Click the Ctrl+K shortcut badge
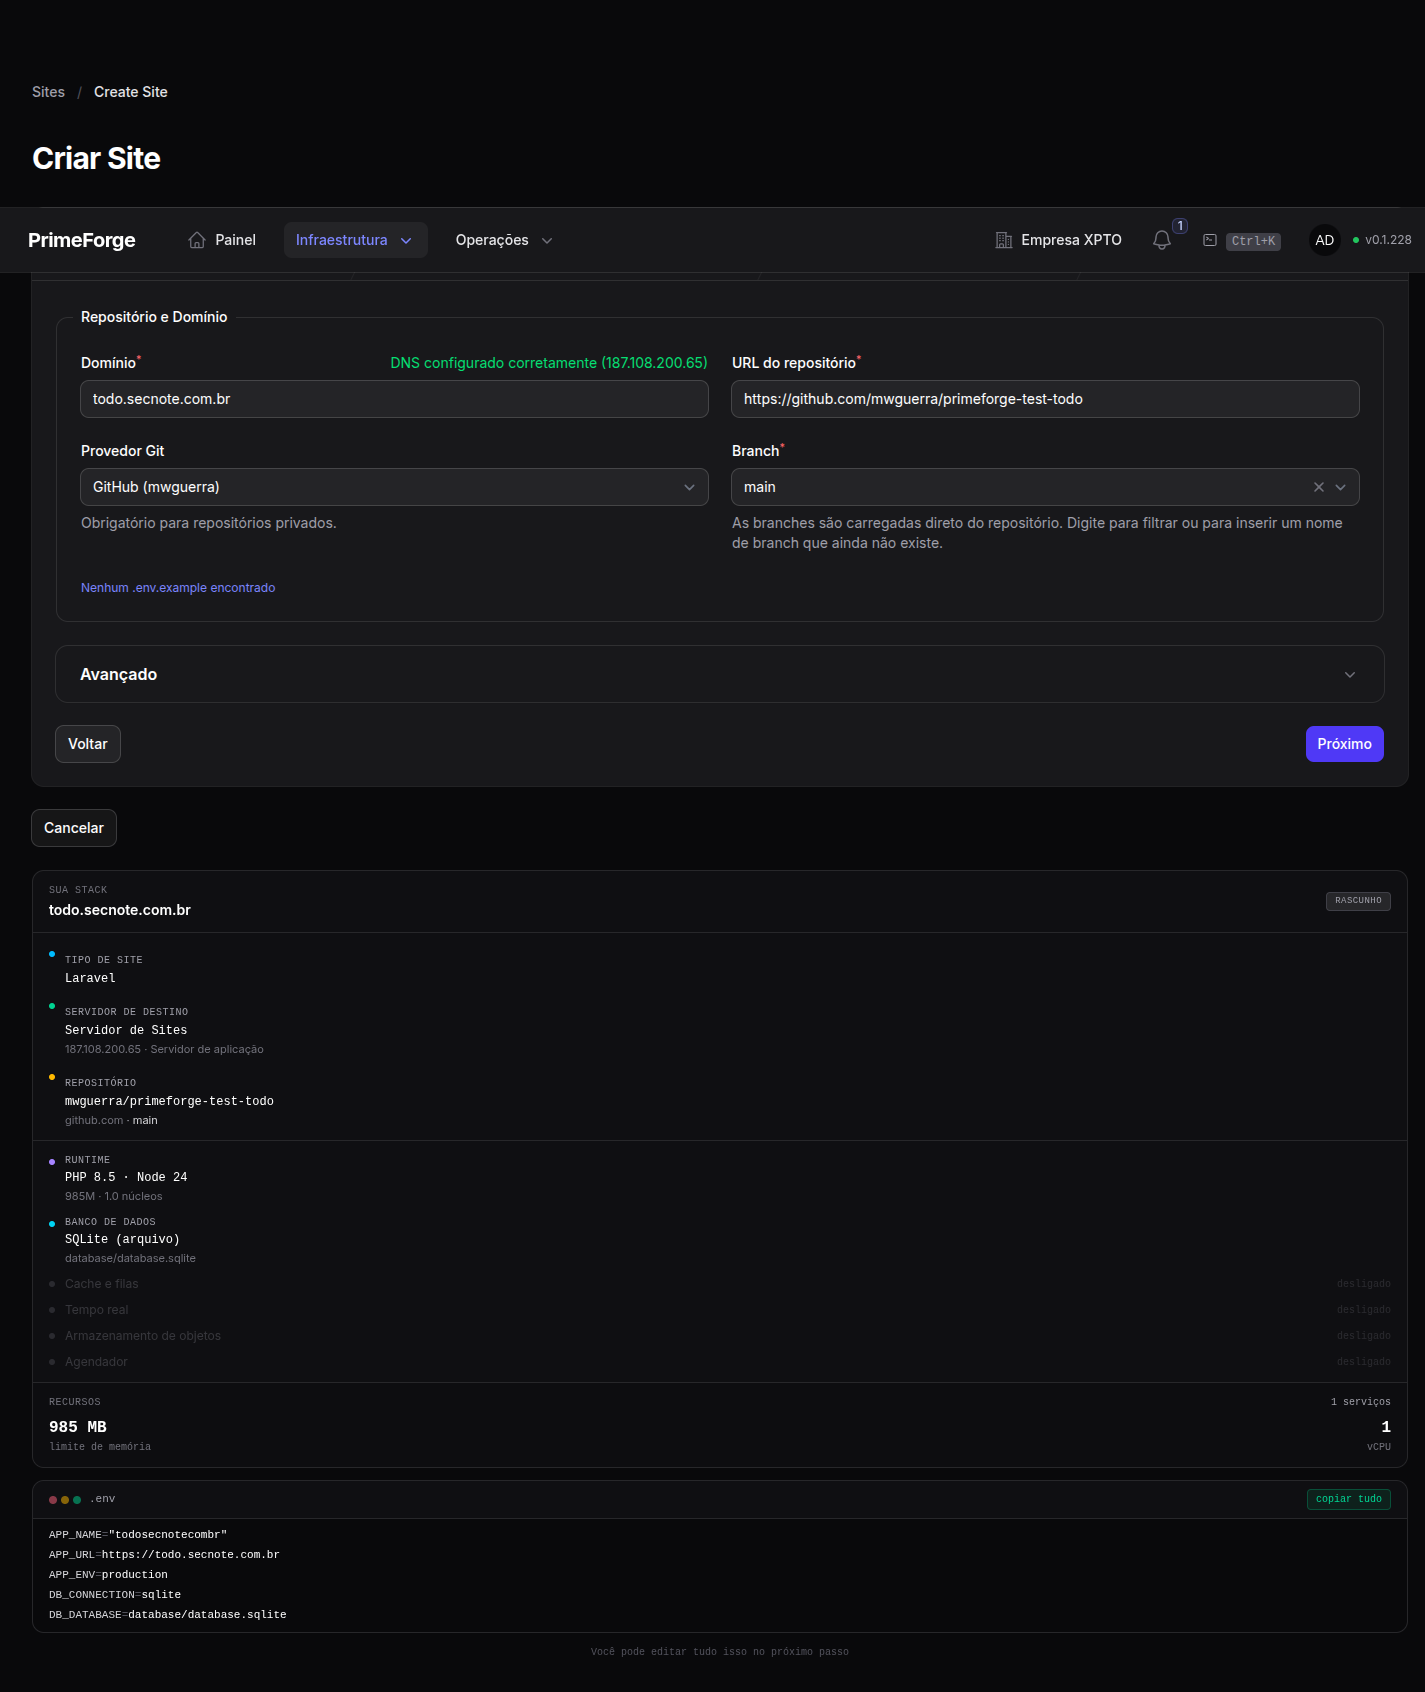This screenshot has height=1692, width=1425. 1253,241
